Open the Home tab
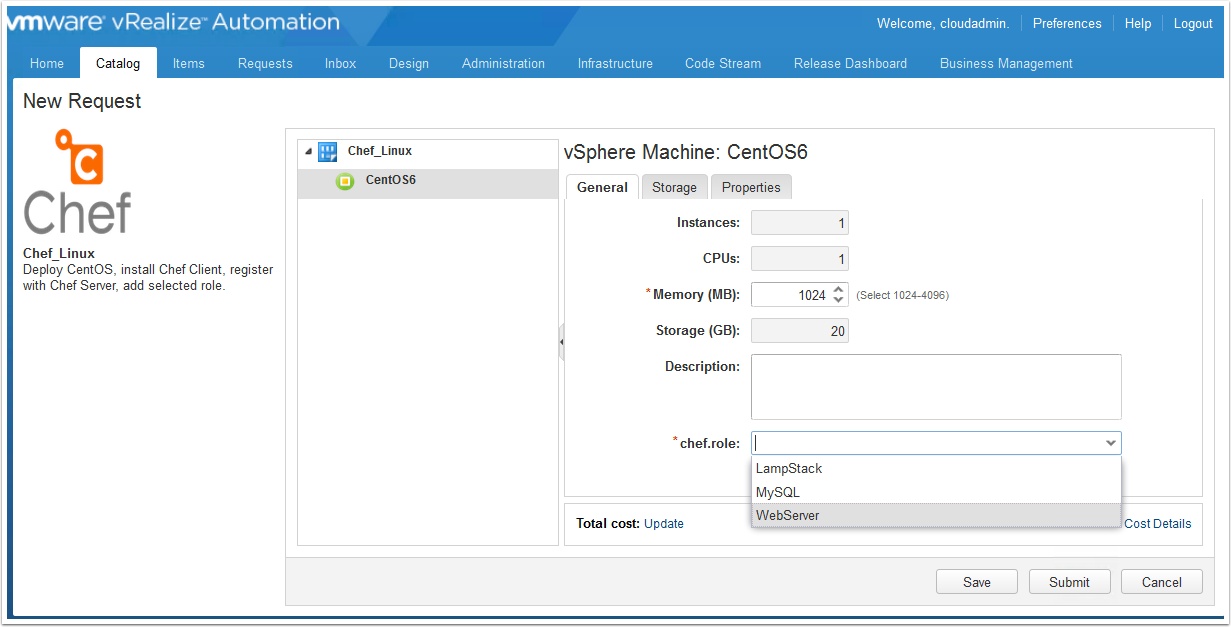 pyautogui.click(x=47, y=63)
